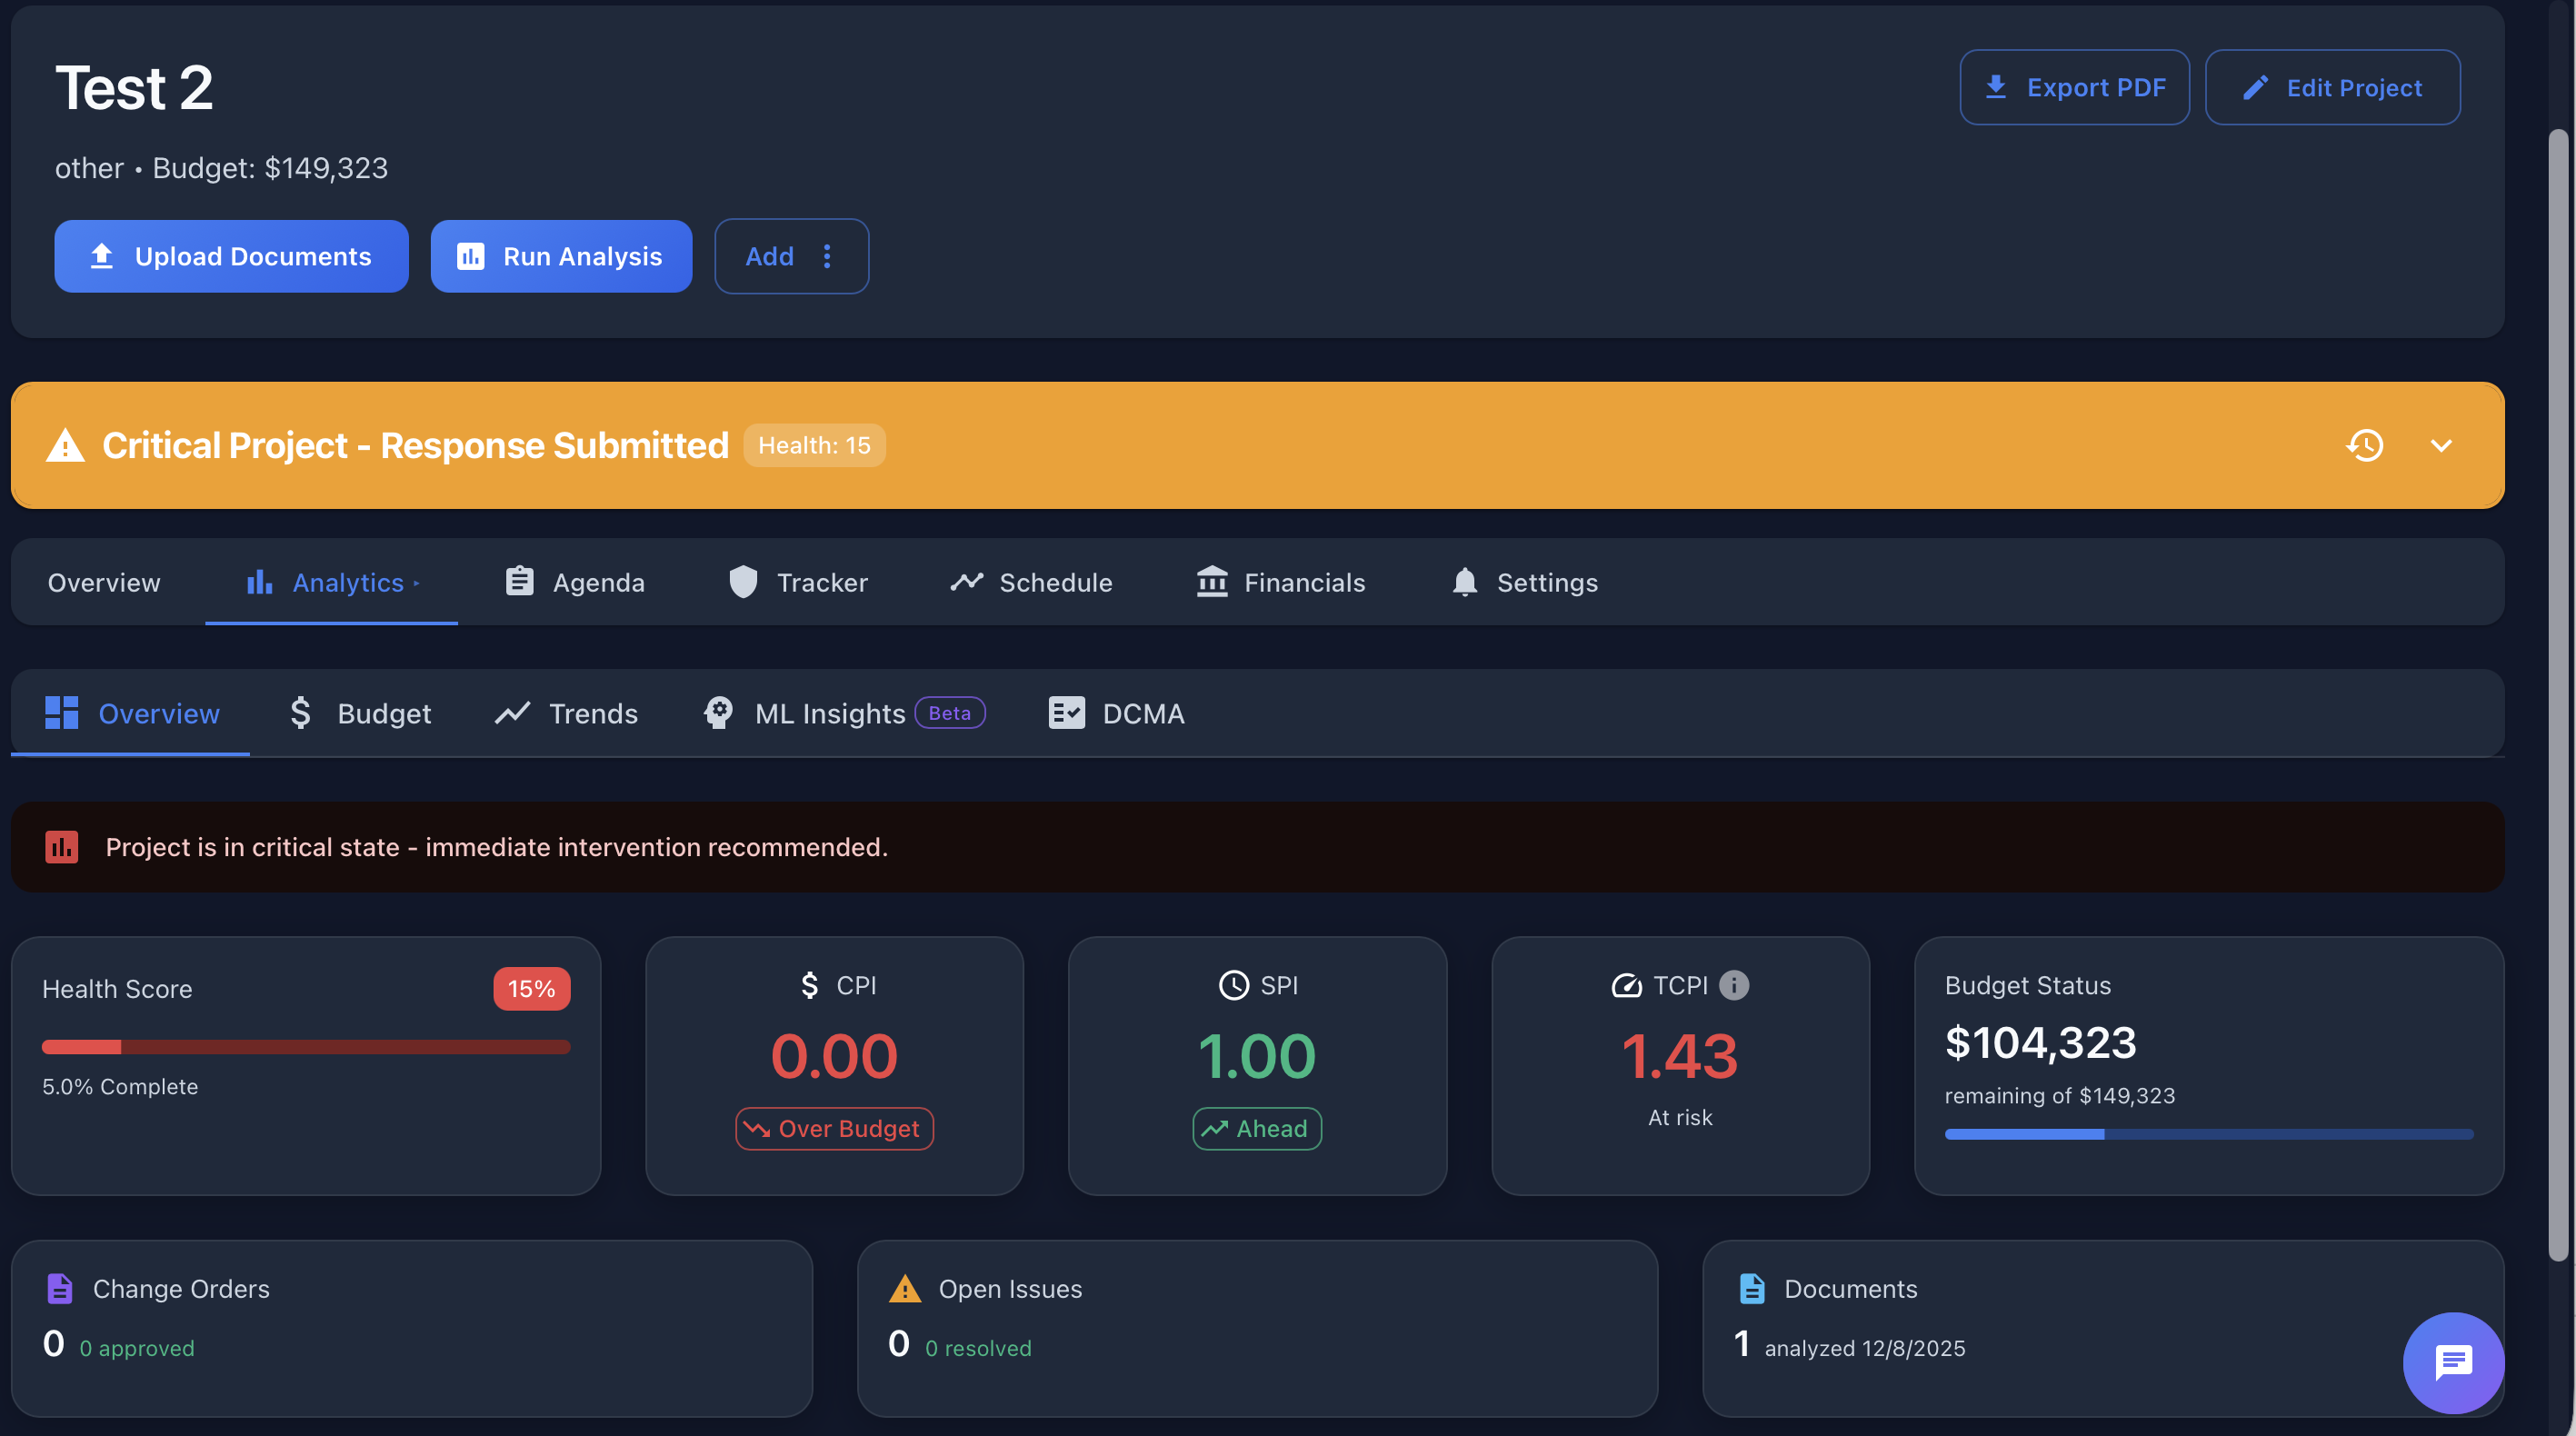Select the Trends line-chart icon
The height and width of the screenshot is (1436, 2576).
coord(512,713)
